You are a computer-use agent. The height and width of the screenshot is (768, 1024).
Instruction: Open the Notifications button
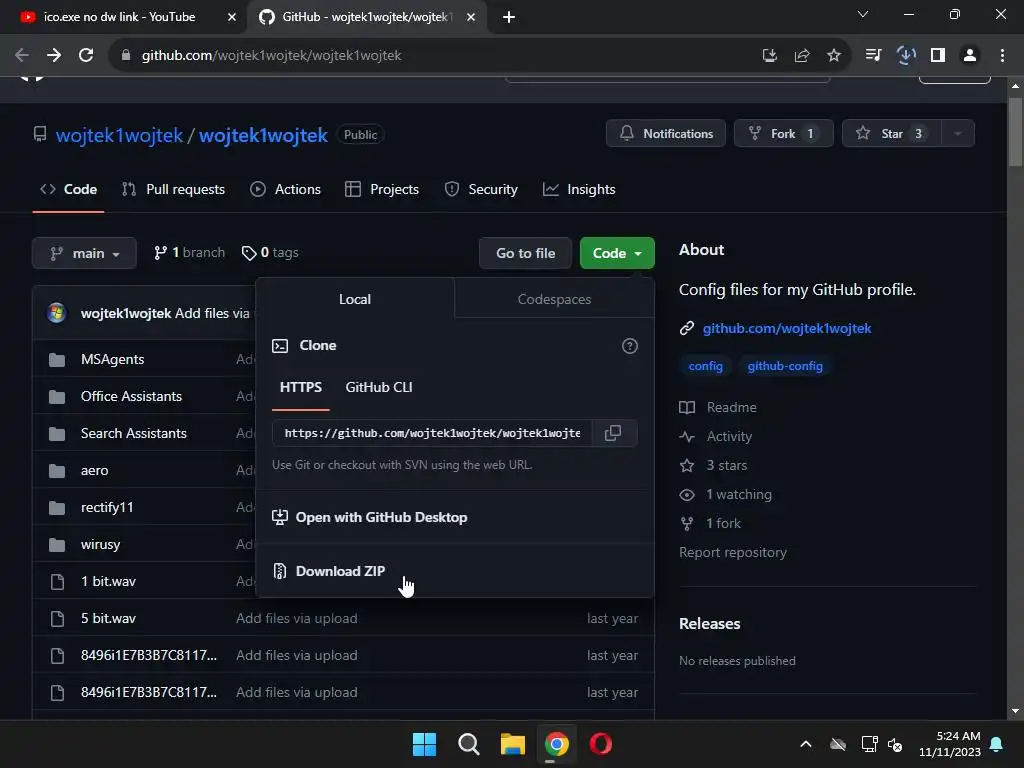coord(666,133)
